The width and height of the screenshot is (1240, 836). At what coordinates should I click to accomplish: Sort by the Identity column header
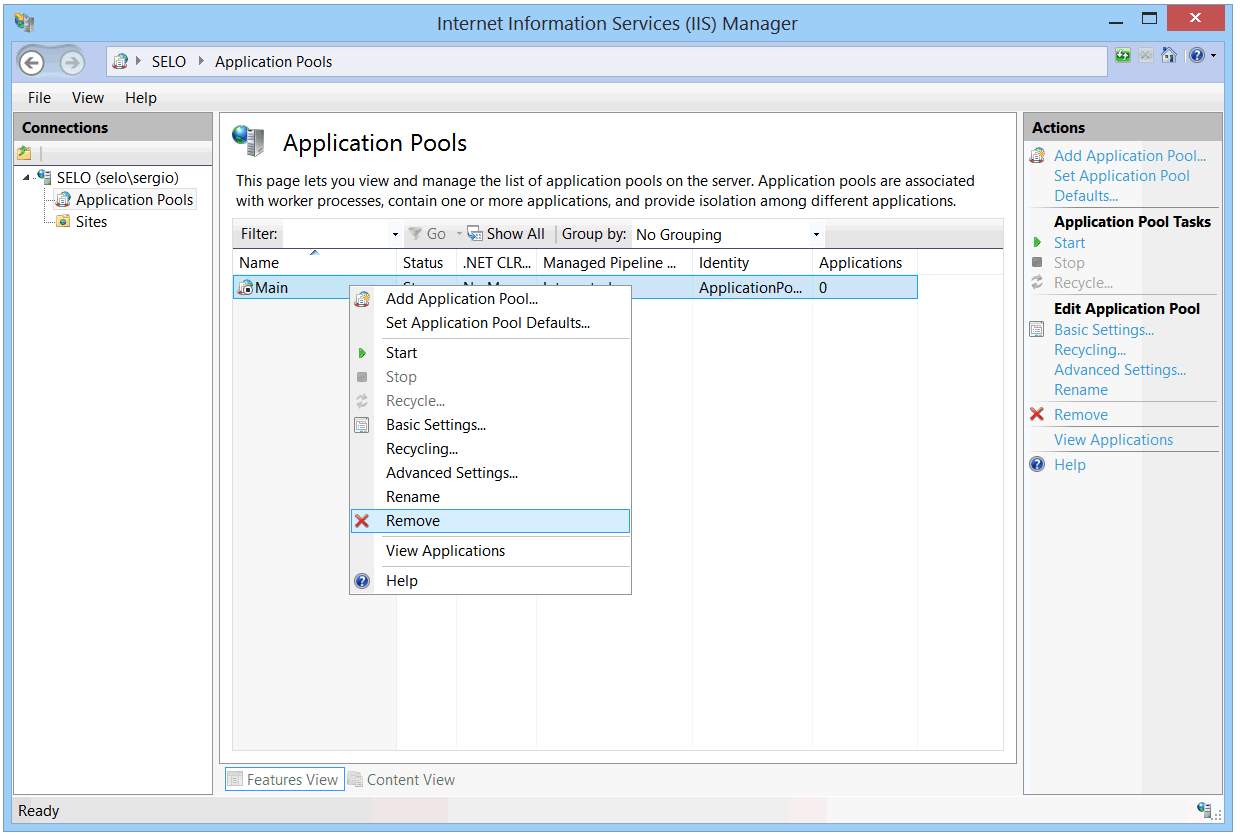[x=752, y=263]
